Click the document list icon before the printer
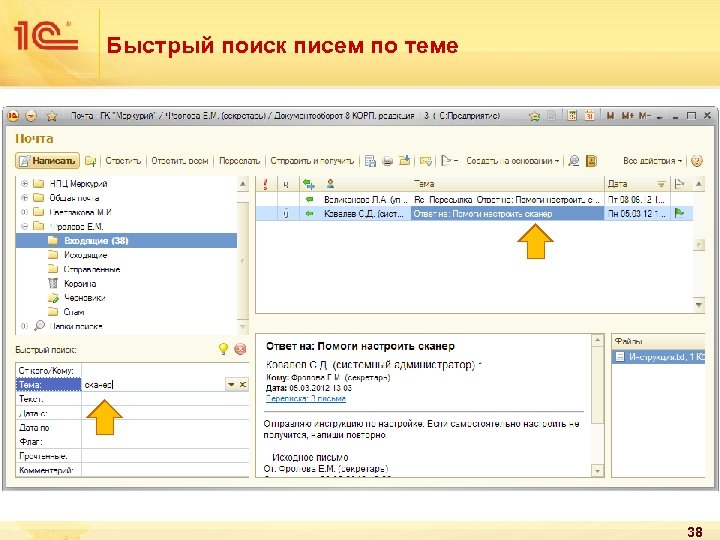720x540 pixels. (370, 161)
